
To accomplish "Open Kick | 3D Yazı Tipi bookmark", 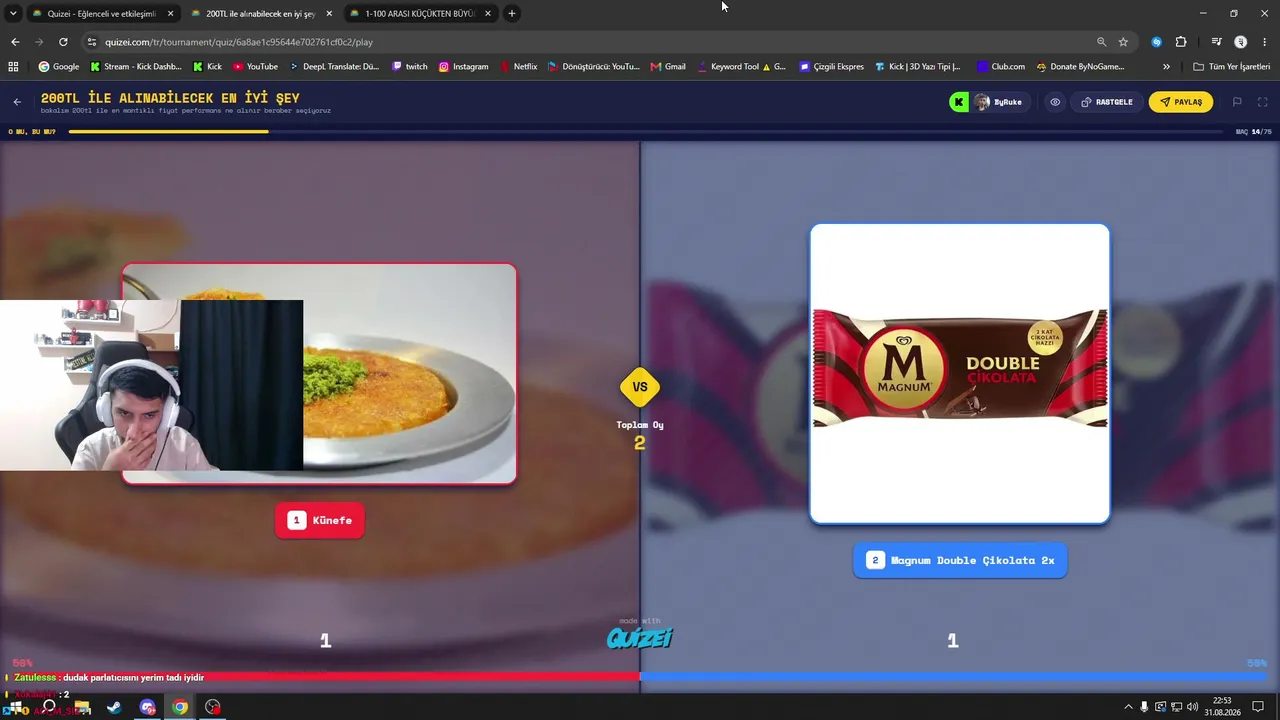I will click(x=917, y=67).
